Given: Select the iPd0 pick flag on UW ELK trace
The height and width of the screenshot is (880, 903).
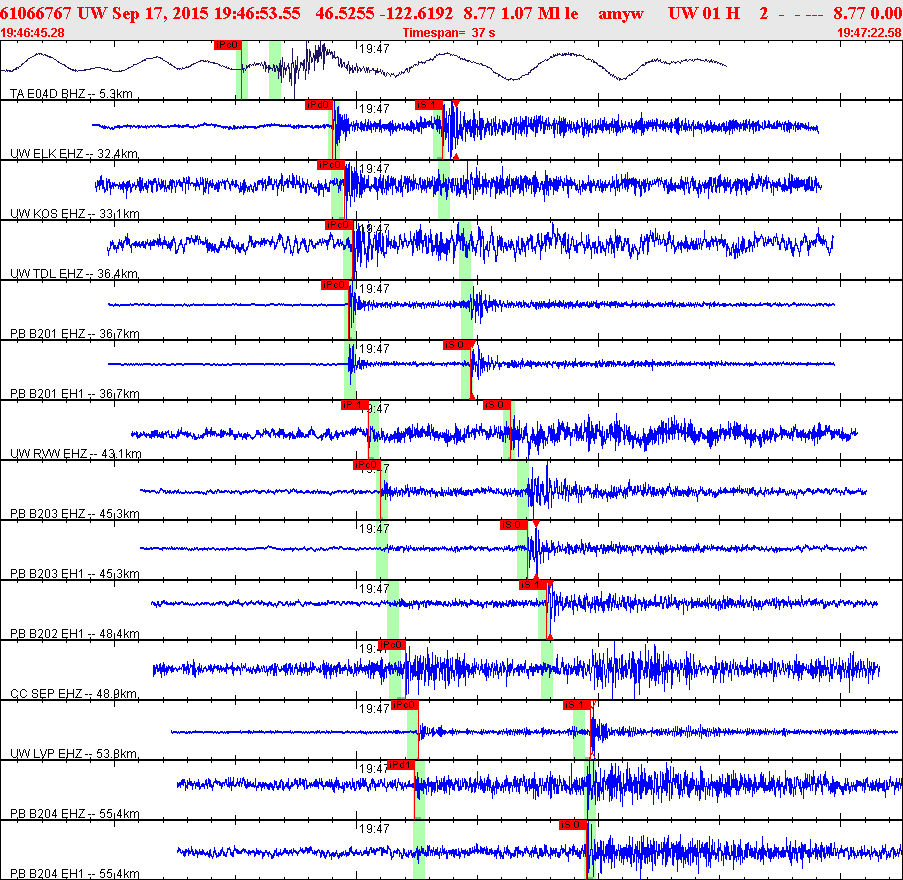Looking at the screenshot, I should (x=319, y=105).
